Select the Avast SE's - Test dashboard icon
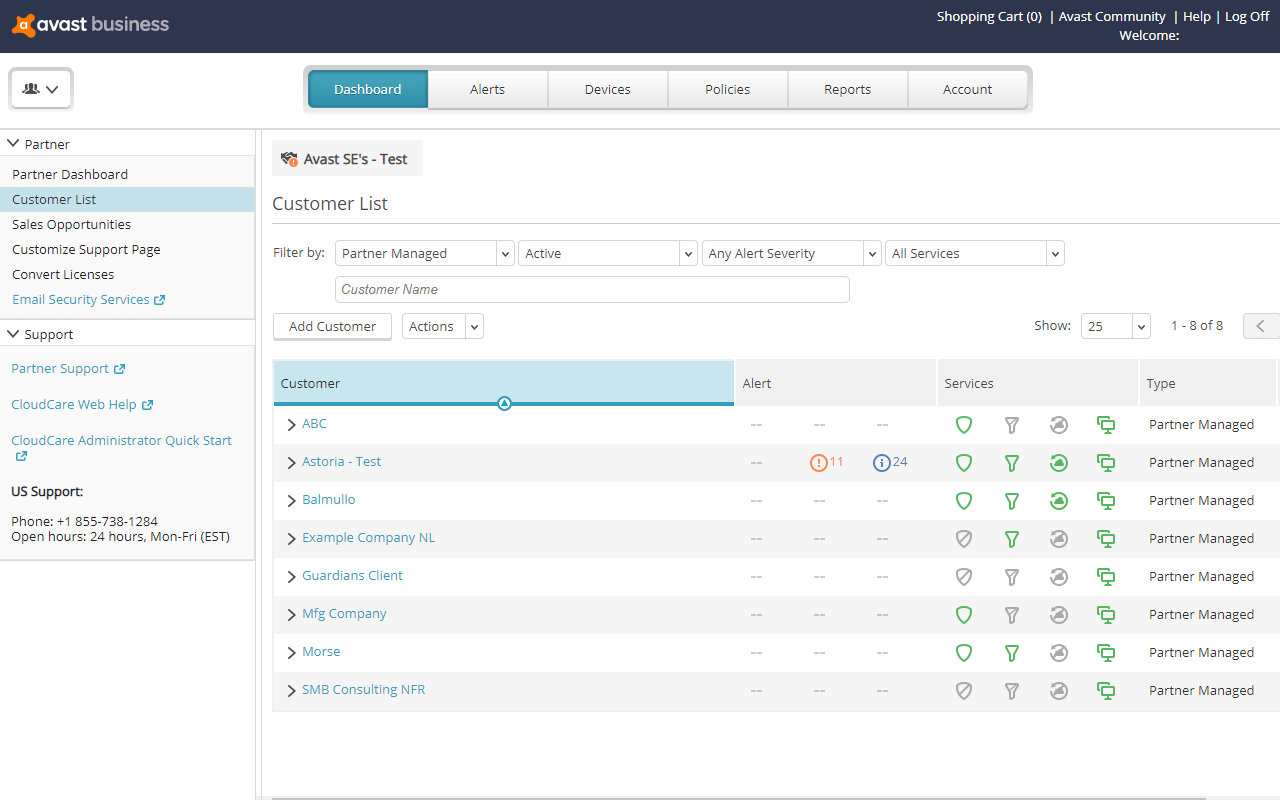1280x800 pixels. click(x=289, y=158)
